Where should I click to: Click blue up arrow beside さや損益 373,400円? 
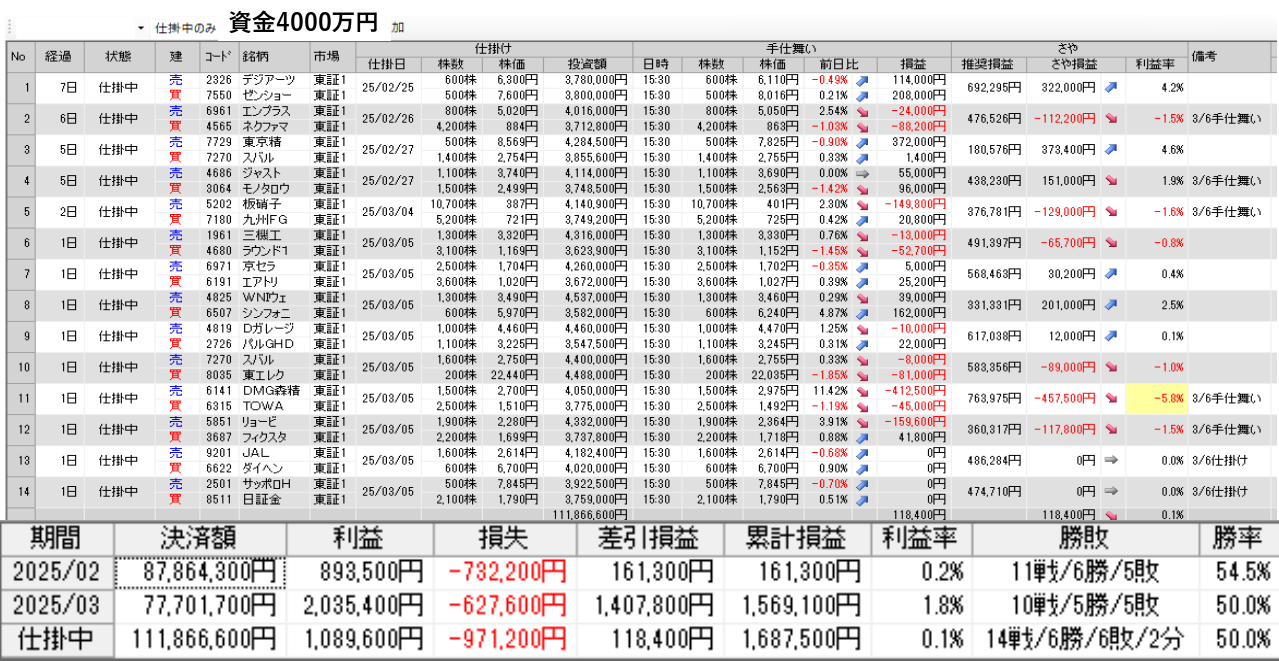click(1111, 150)
